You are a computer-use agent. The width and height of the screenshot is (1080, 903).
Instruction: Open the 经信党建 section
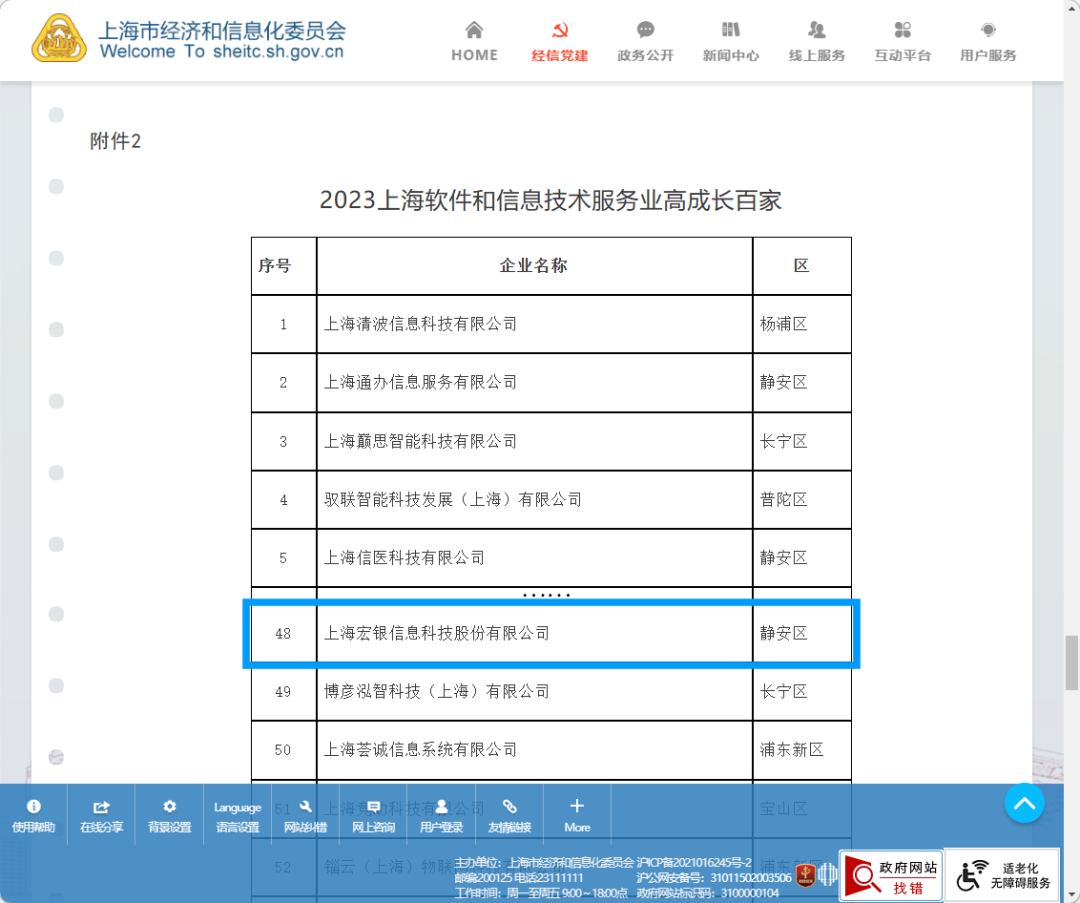[x=560, y=42]
